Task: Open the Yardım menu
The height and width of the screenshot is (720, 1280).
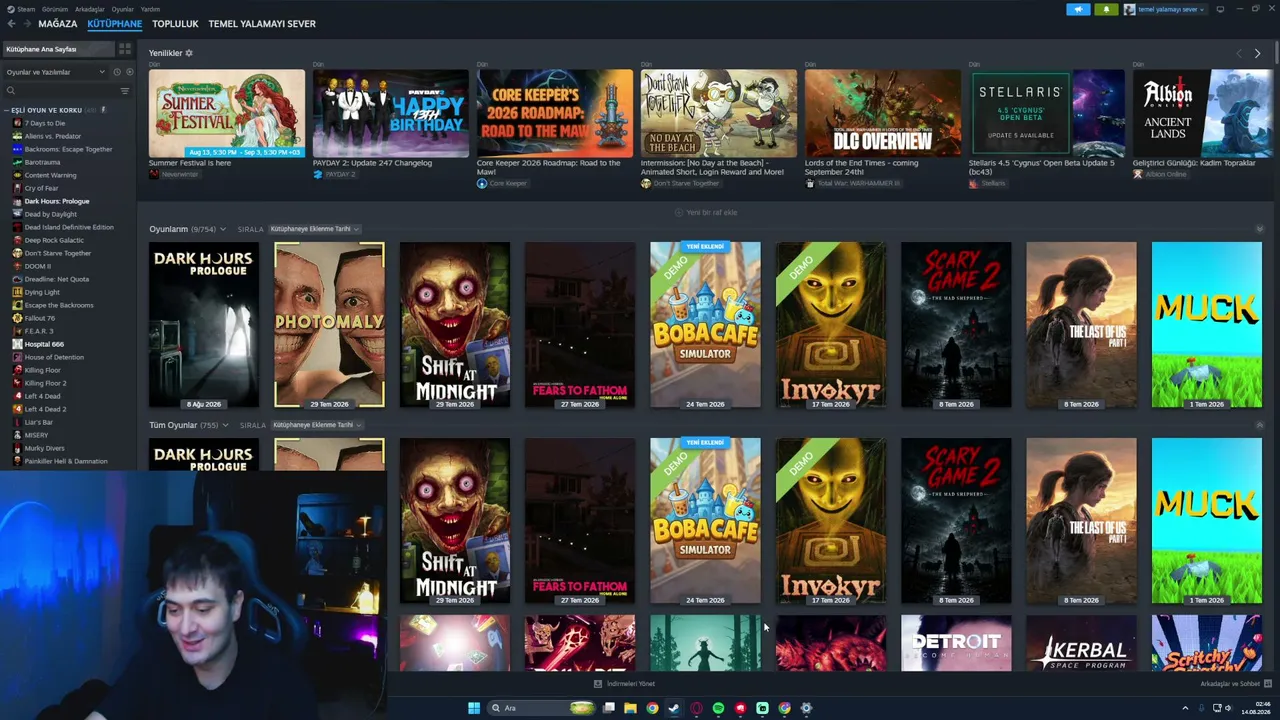Action: (150, 9)
